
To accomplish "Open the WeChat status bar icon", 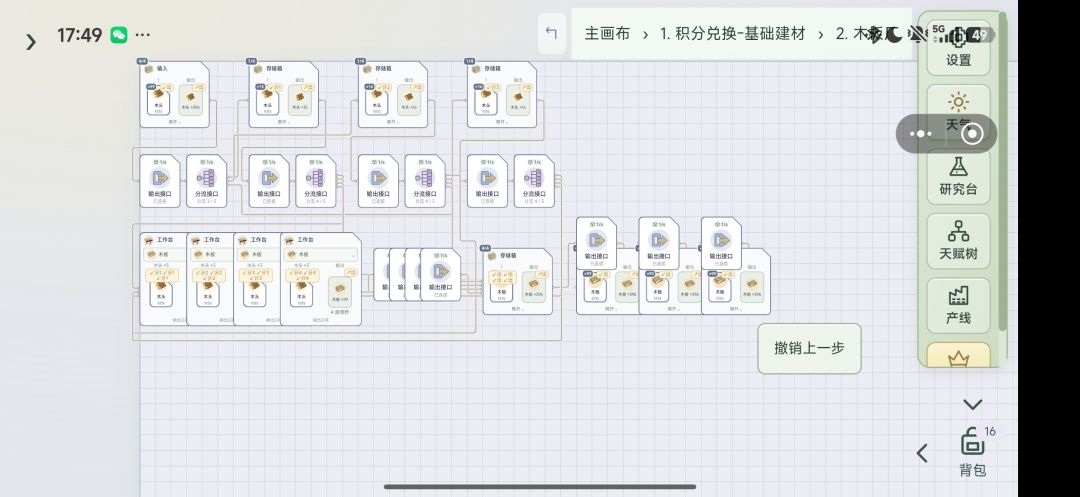I will 118,35.
